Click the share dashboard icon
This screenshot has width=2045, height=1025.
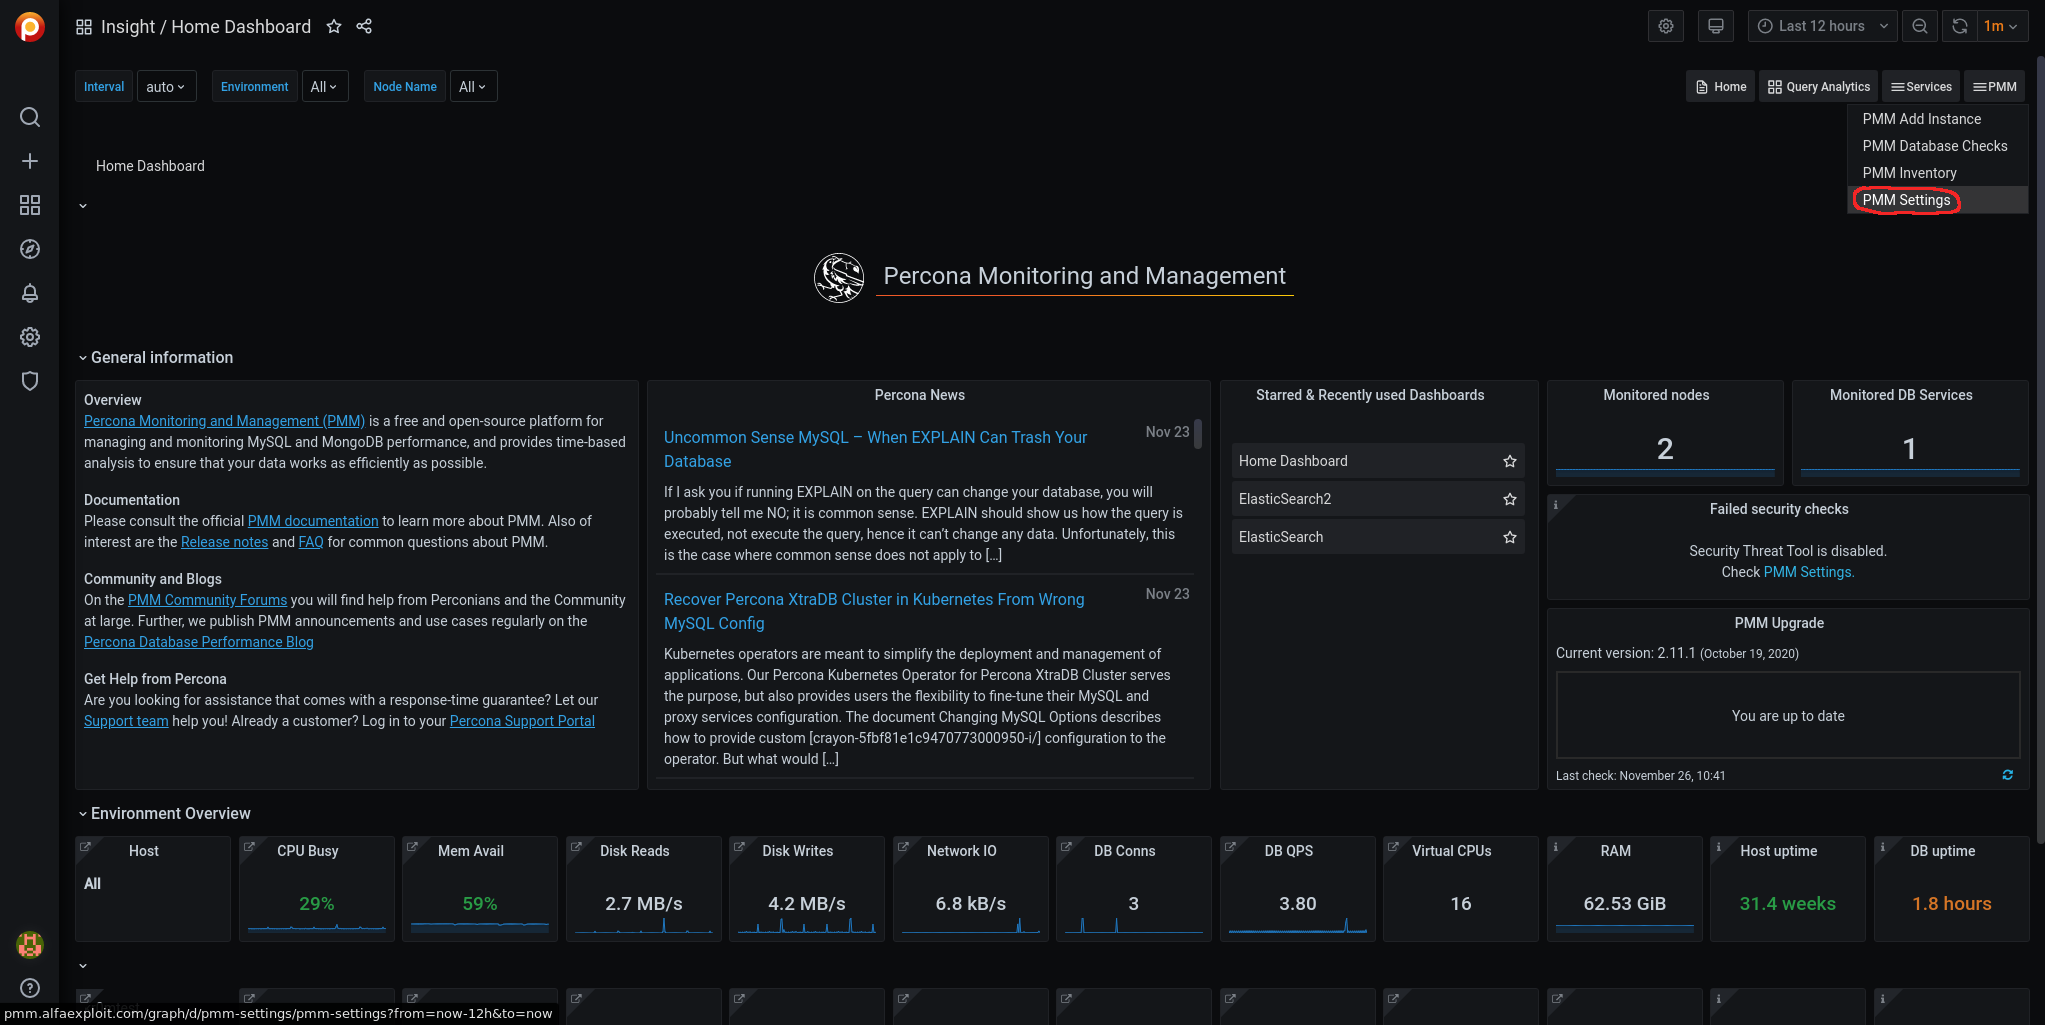click(x=364, y=27)
